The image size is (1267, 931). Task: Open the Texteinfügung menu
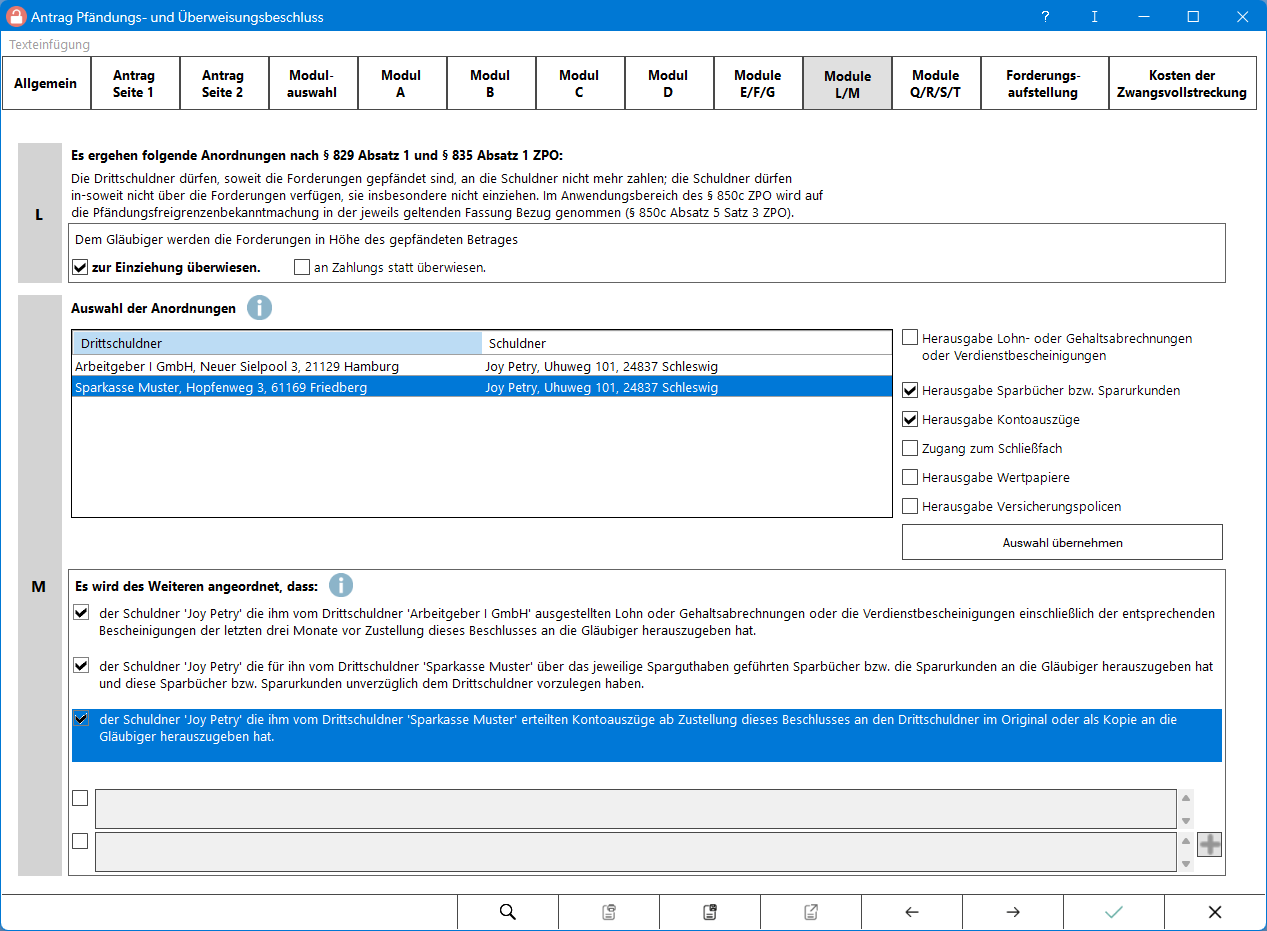tap(49, 45)
